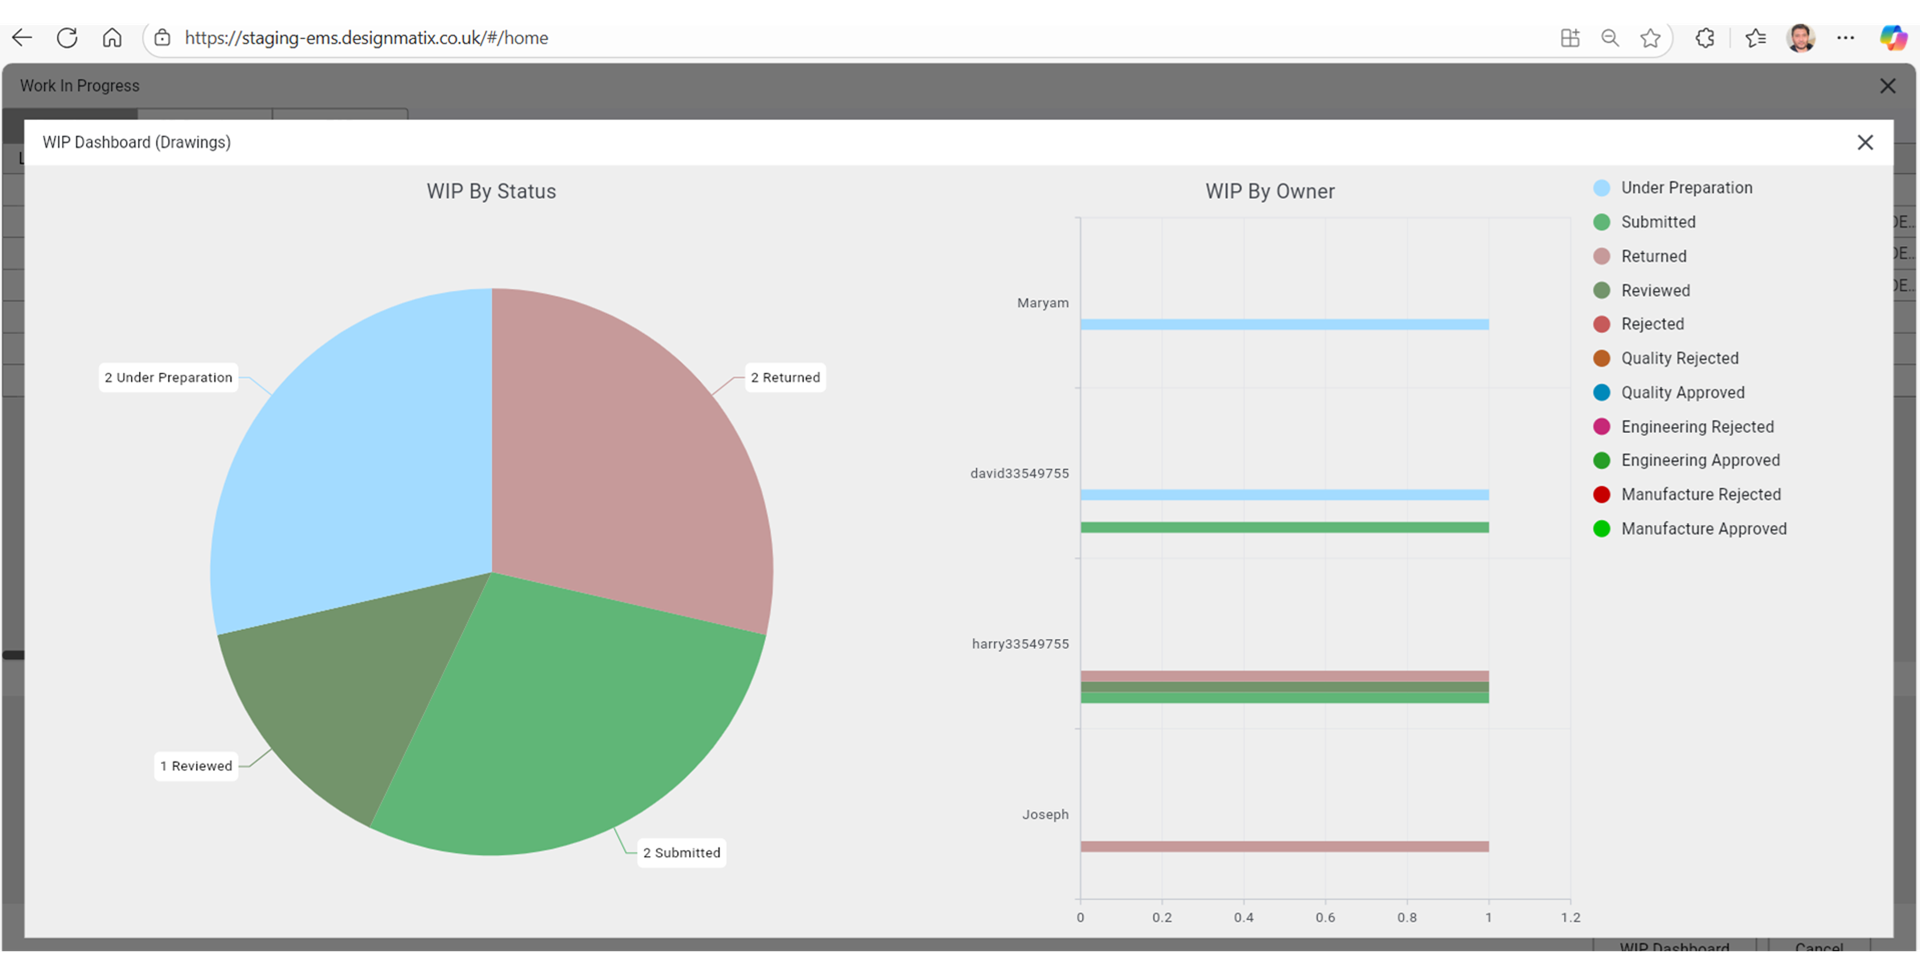This screenshot has height=975, width=1920.
Task: Bookmark page with star icon
Action: pos(1650,38)
